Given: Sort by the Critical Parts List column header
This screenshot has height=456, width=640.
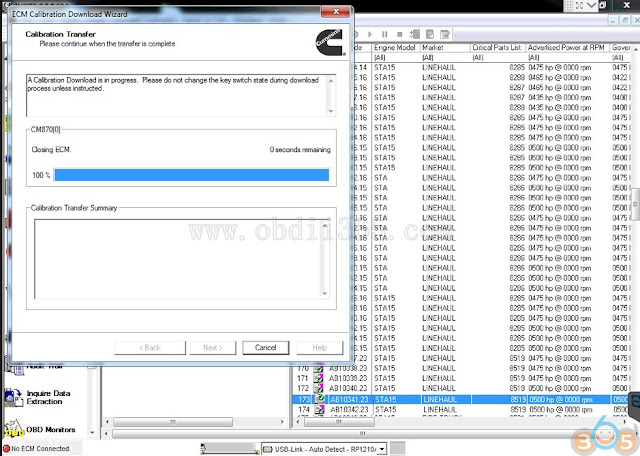Looking at the screenshot, I should (497, 48).
